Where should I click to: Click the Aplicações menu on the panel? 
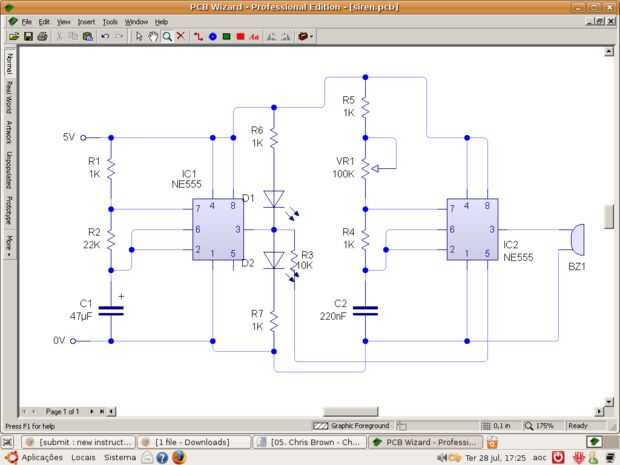(x=42, y=457)
